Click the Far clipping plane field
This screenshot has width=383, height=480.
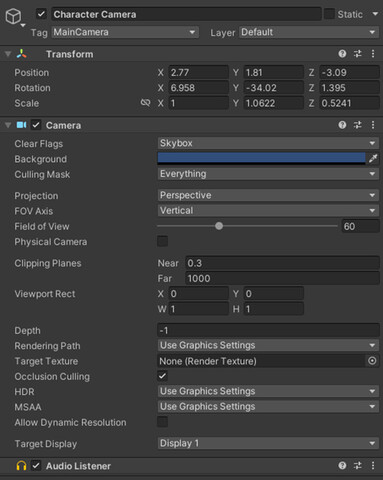pos(282,278)
